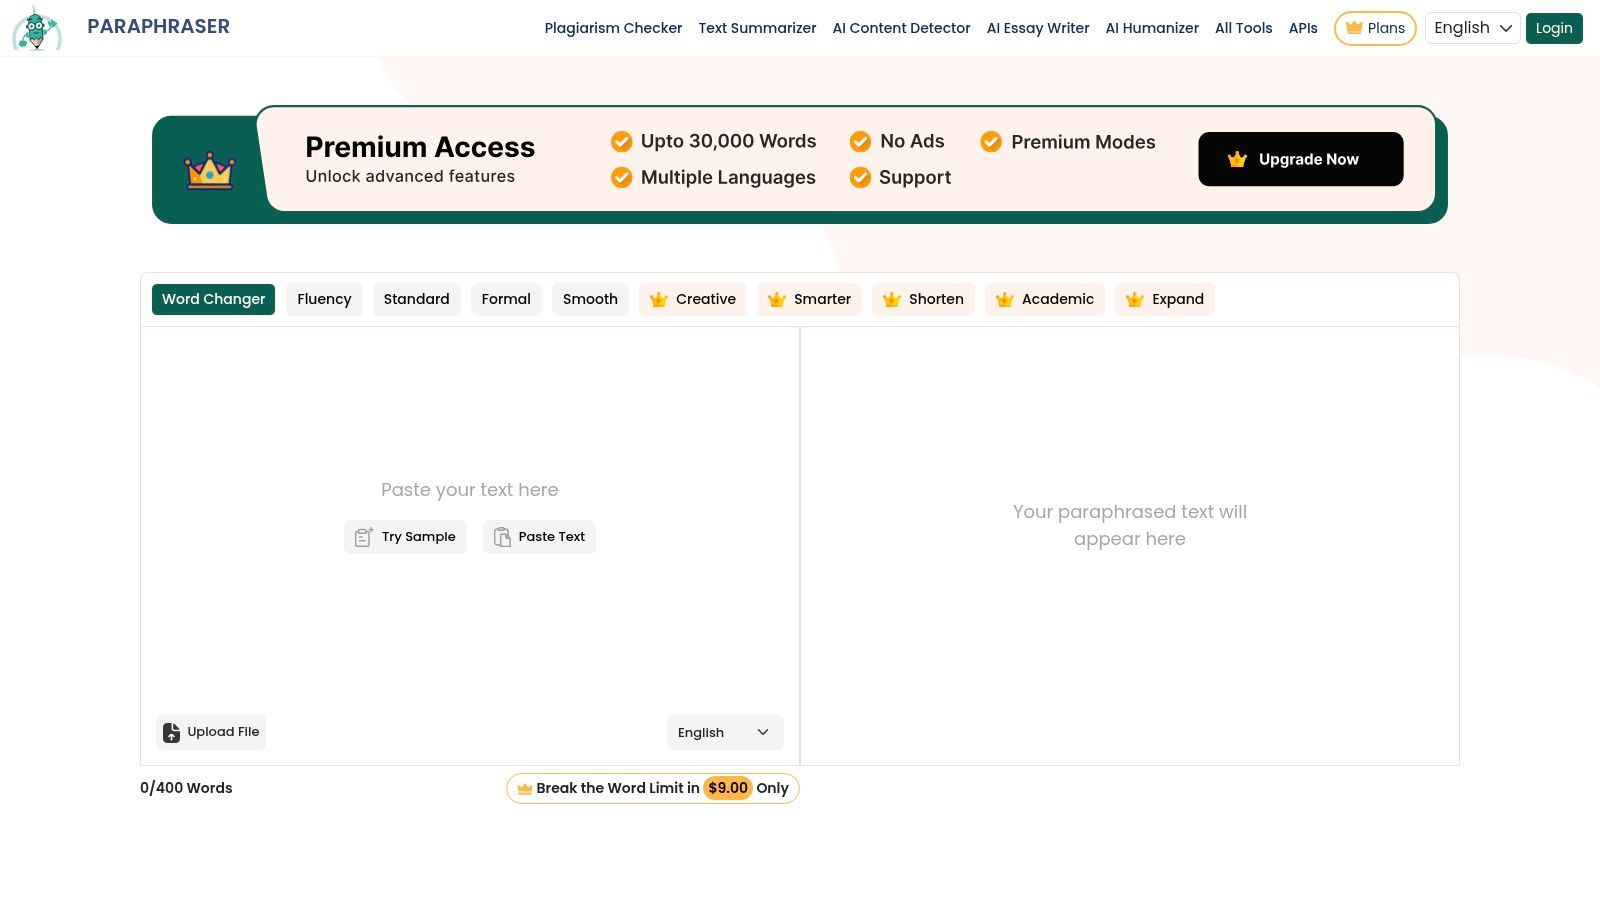Viewport: 1600px width, 900px height.
Task: Click the crown icon beside Creative mode
Action: click(x=659, y=299)
